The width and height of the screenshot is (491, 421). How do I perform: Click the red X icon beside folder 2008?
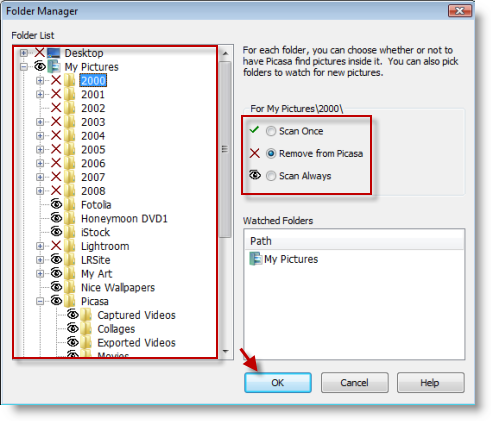(x=56, y=191)
